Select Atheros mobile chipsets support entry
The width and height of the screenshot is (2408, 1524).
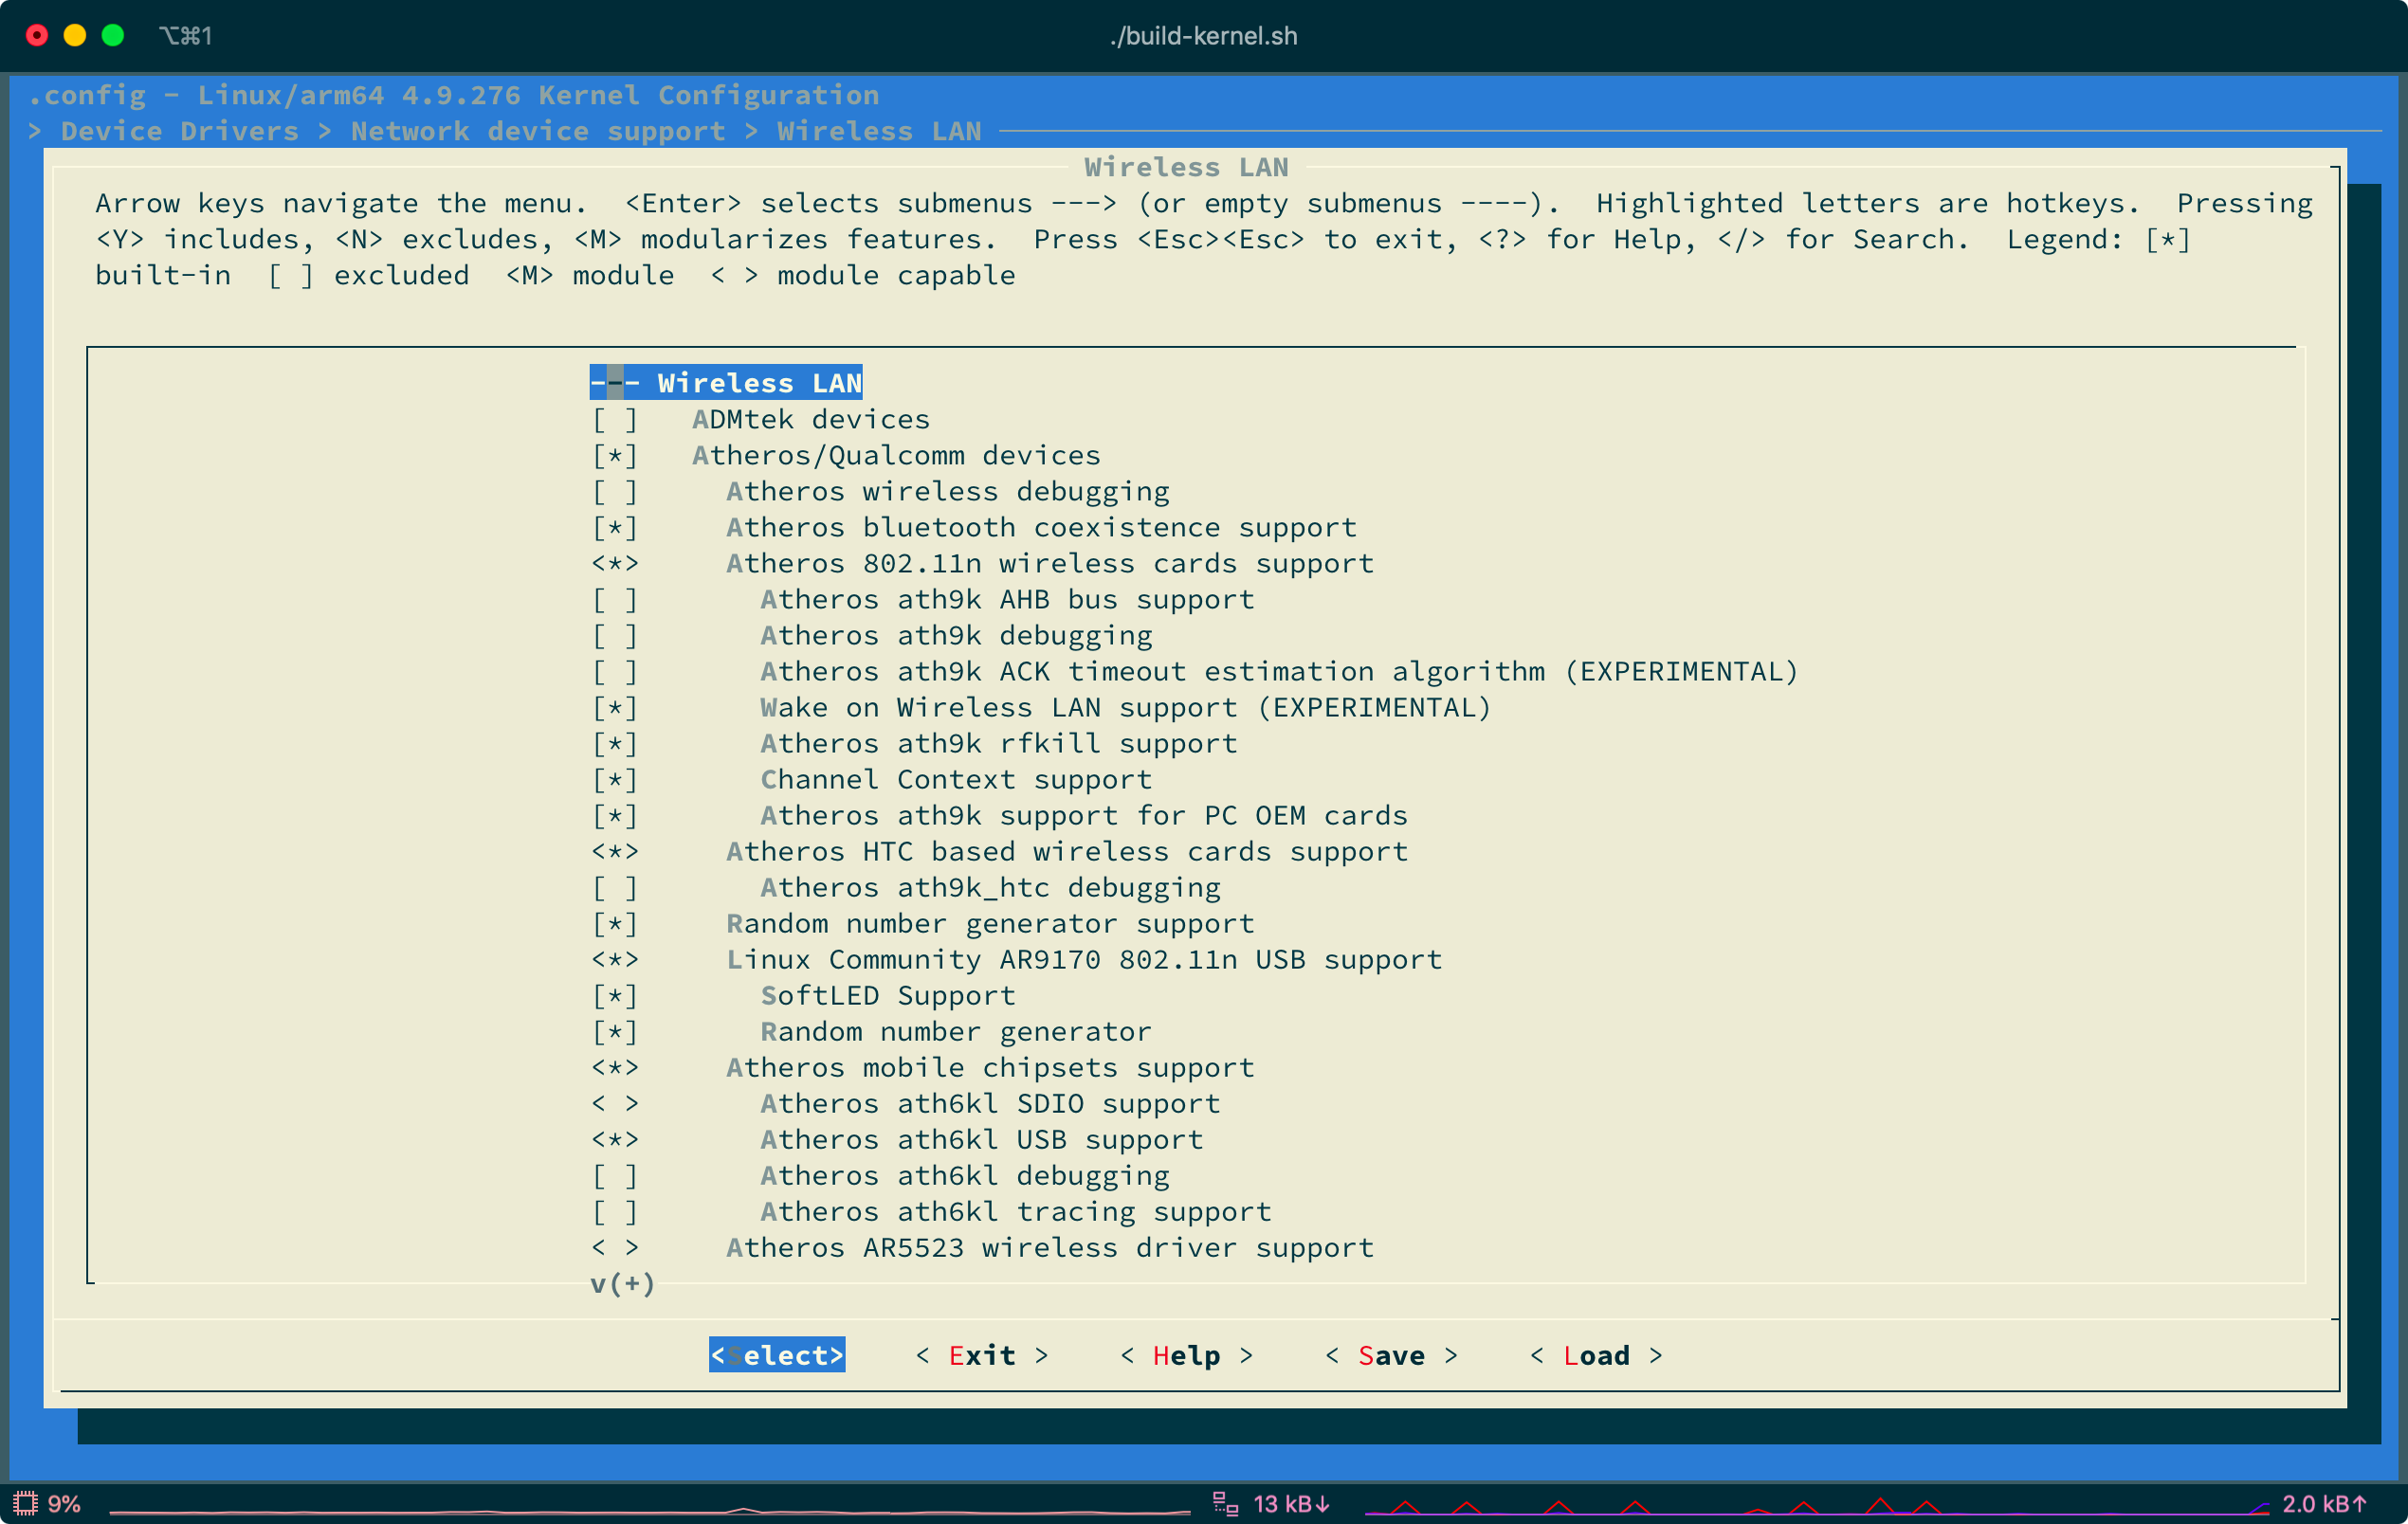pyautogui.click(x=989, y=1067)
